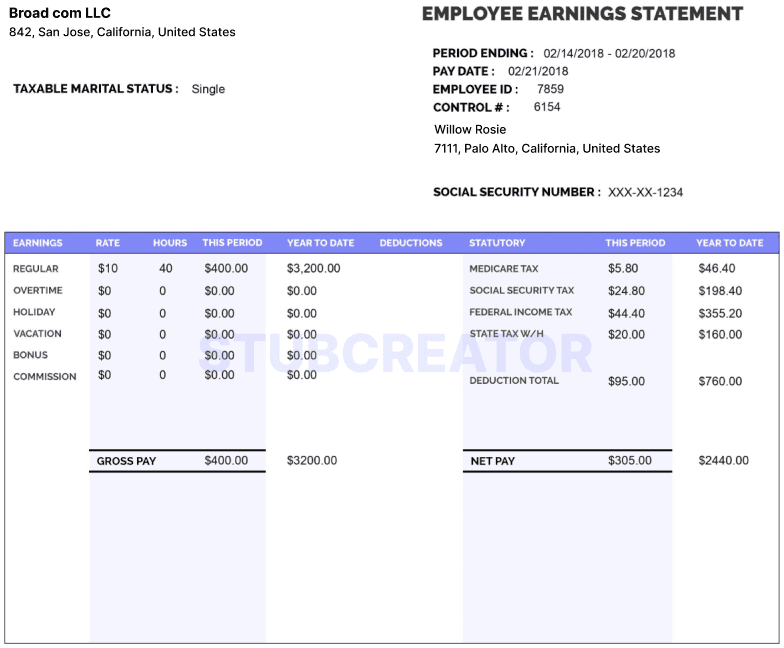Click the employee's Palo Alto address
Image resolution: width=784 pixels, height=648 pixels.
[x=547, y=148]
